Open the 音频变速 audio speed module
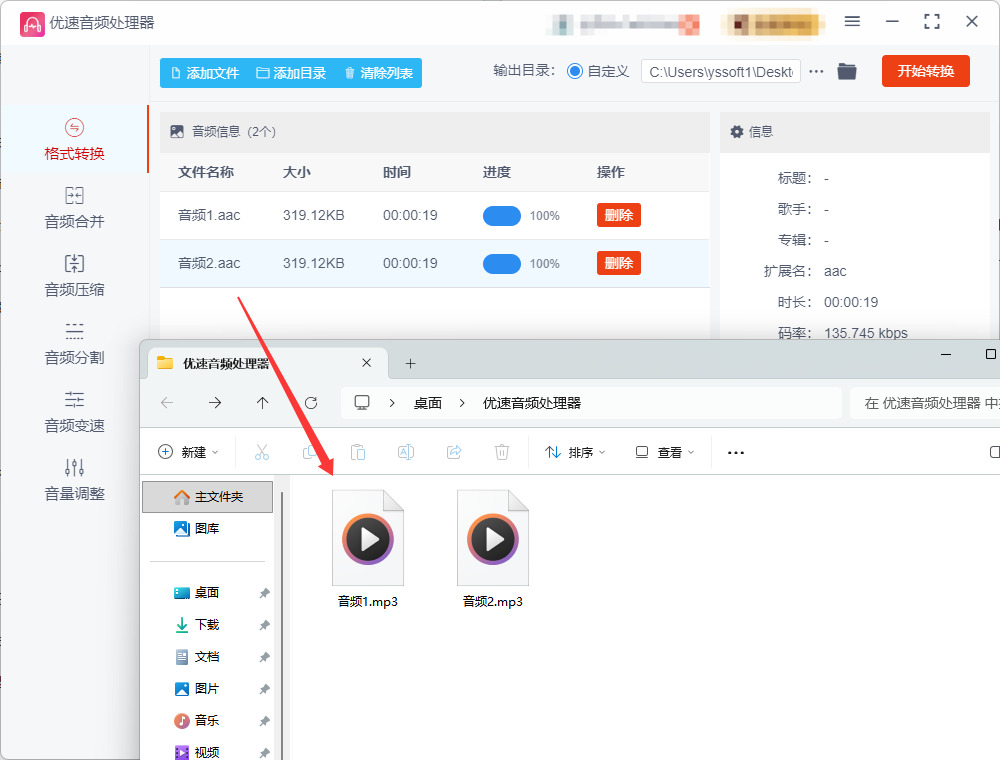1000x760 pixels. pyautogui.click(x=74, y=412)
